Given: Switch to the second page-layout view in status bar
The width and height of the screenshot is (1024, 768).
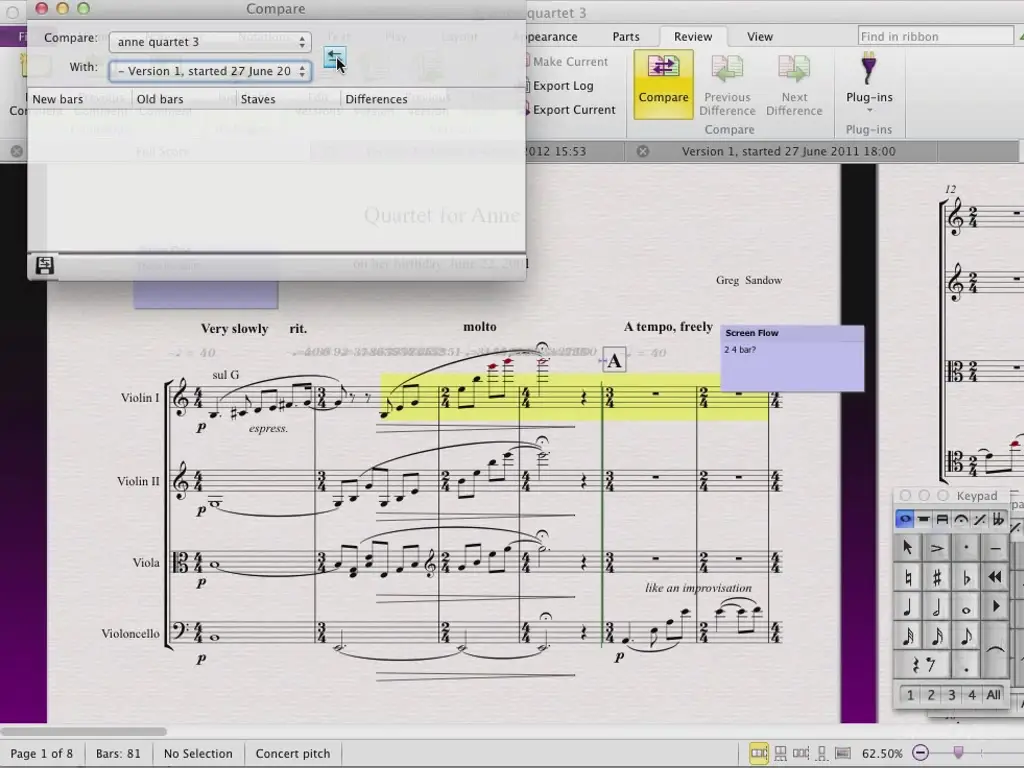Looking at the screenshot, I should click(780, 753).
